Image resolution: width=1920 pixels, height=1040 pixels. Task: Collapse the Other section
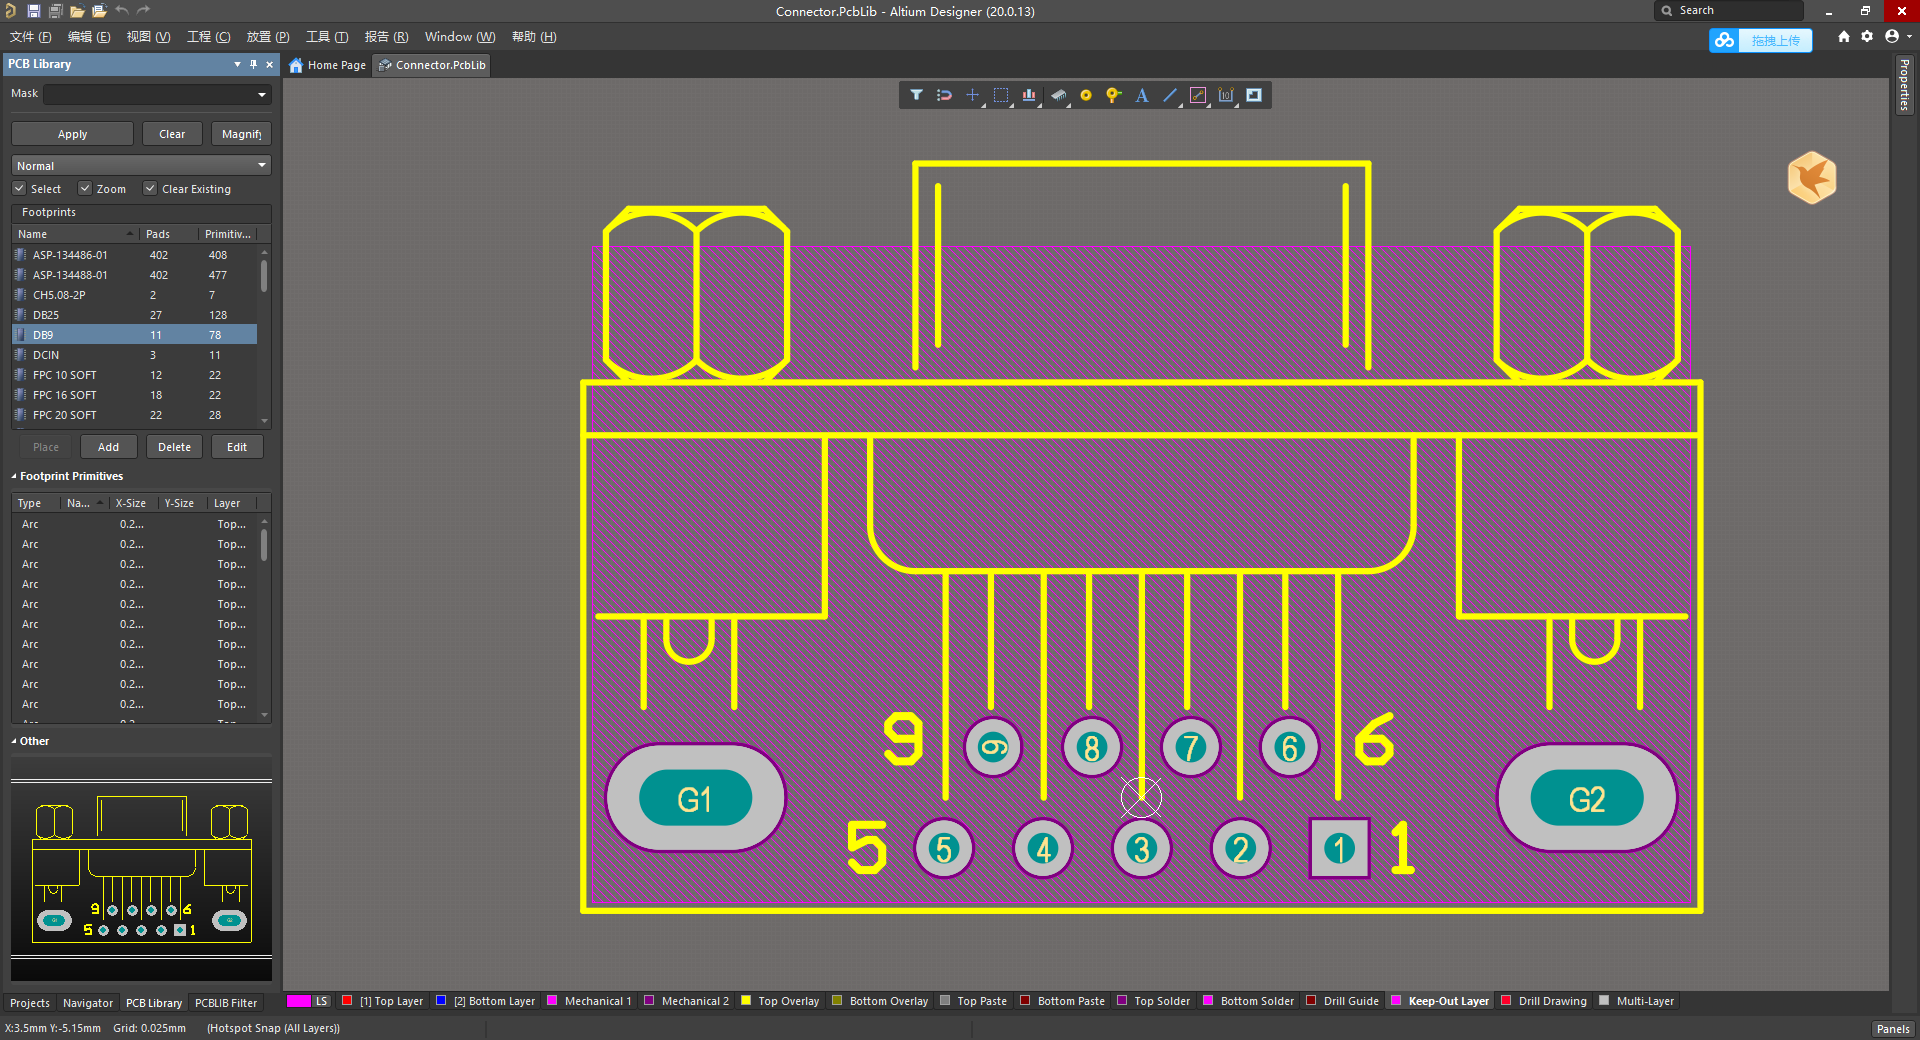click(14, 741)
